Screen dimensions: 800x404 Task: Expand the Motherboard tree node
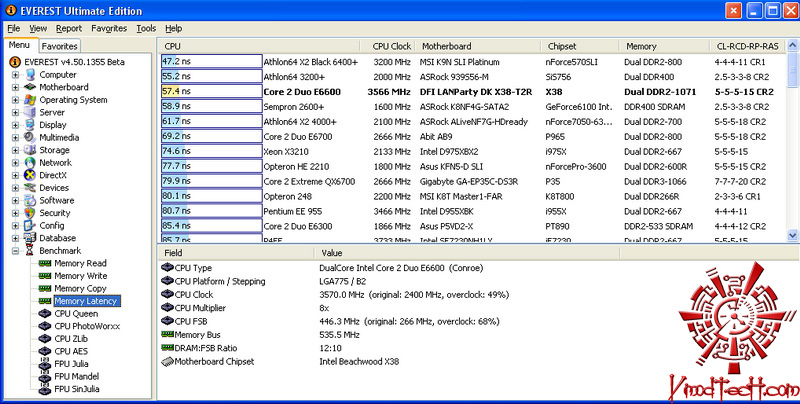[x=15, y=87]
